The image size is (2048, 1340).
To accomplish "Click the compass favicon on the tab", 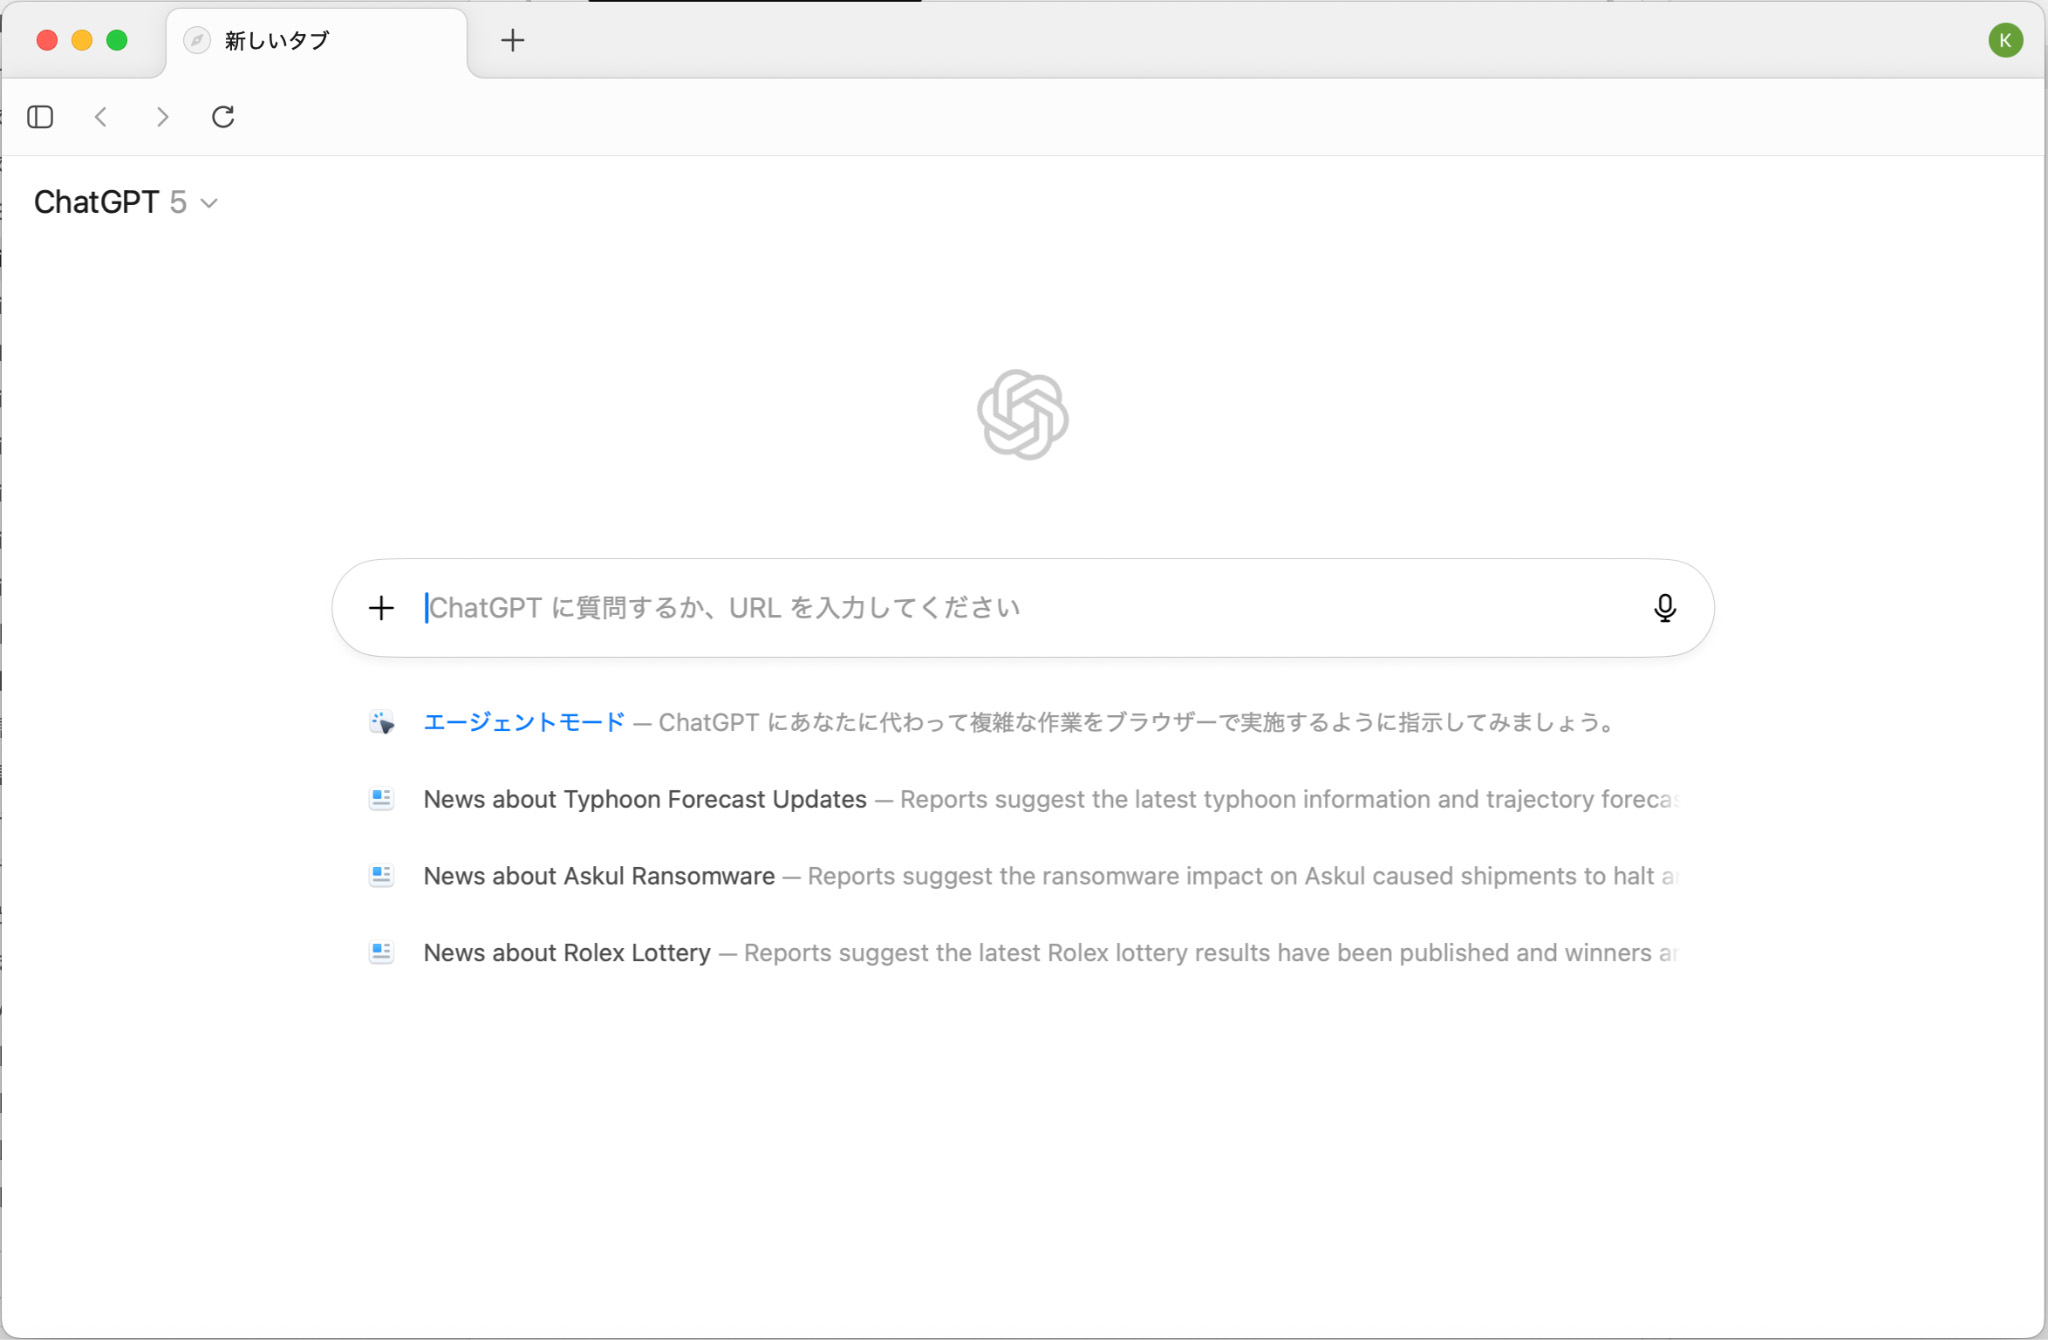I will [198, 41].
